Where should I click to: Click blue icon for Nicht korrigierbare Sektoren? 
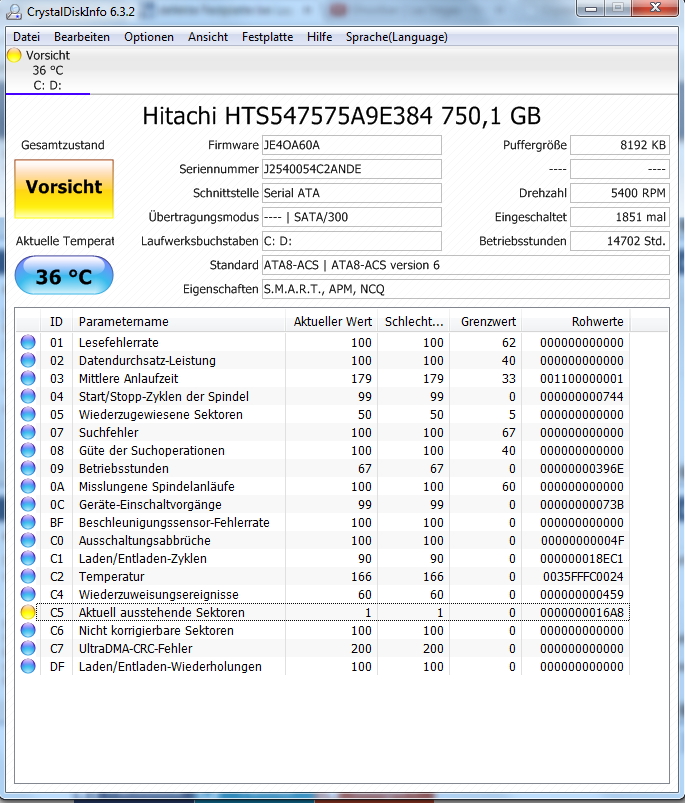tap(28, 630)
